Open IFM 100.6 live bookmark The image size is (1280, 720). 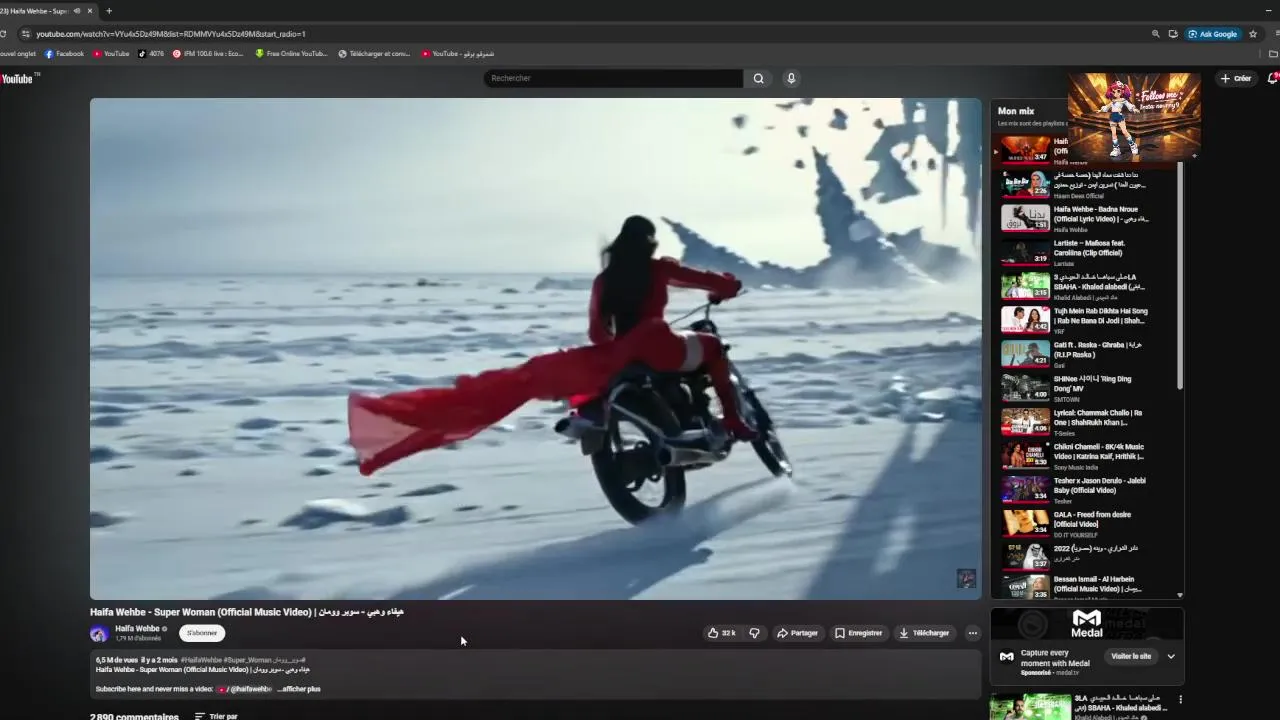point(208,54)
